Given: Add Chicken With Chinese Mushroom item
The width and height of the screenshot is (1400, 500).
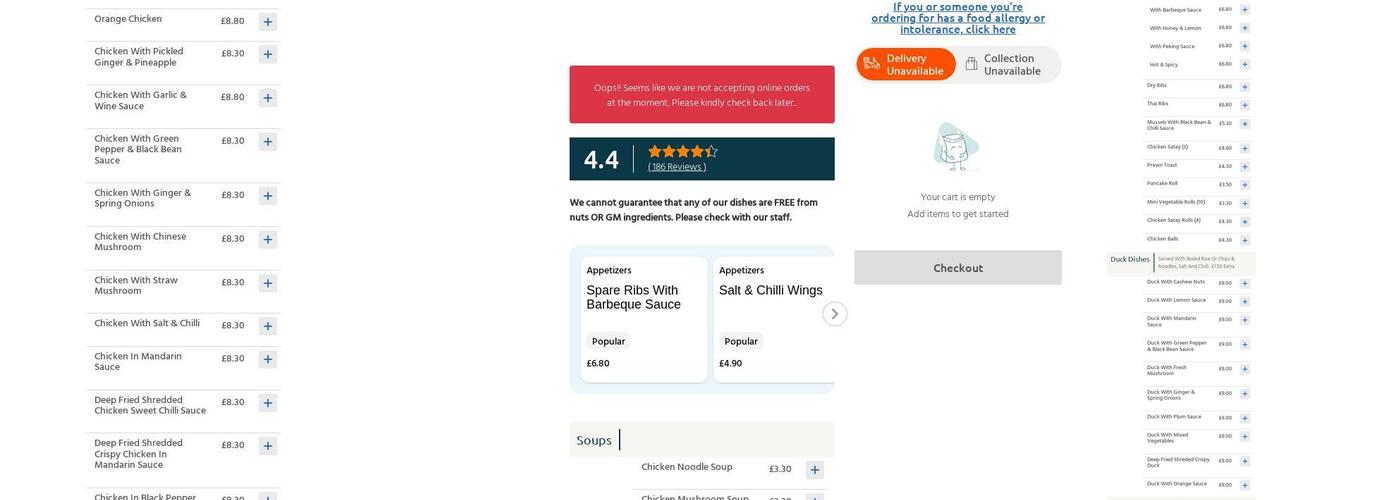Looking at the screenshot, I should click(x=267, y=240).
